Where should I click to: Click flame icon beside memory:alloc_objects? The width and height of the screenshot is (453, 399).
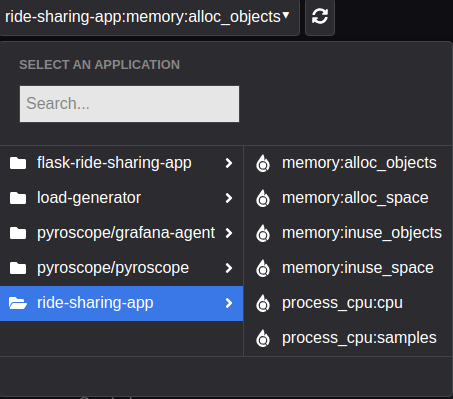[263, 163]
